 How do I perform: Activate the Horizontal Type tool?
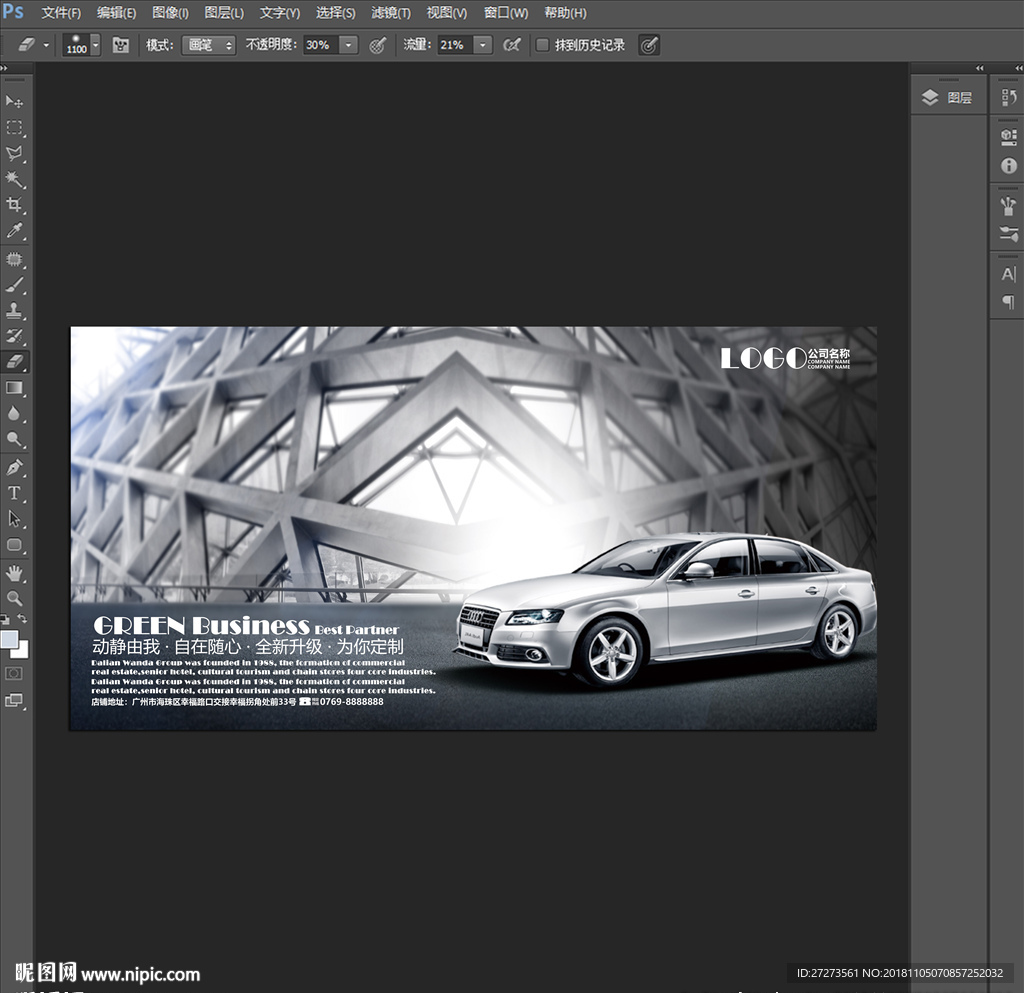pyautogui.click(x=15, y=493)
